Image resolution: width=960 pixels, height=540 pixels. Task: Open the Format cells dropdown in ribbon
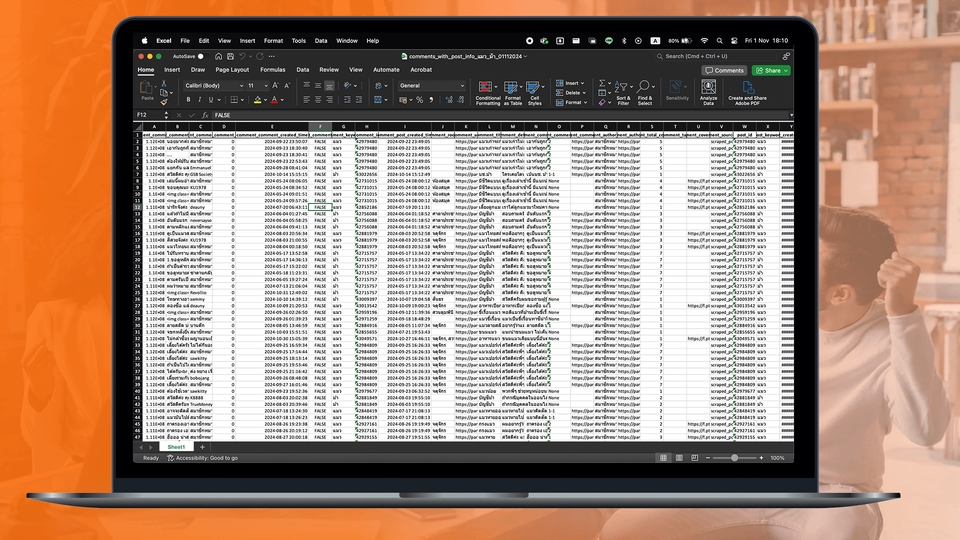point(571,102)
